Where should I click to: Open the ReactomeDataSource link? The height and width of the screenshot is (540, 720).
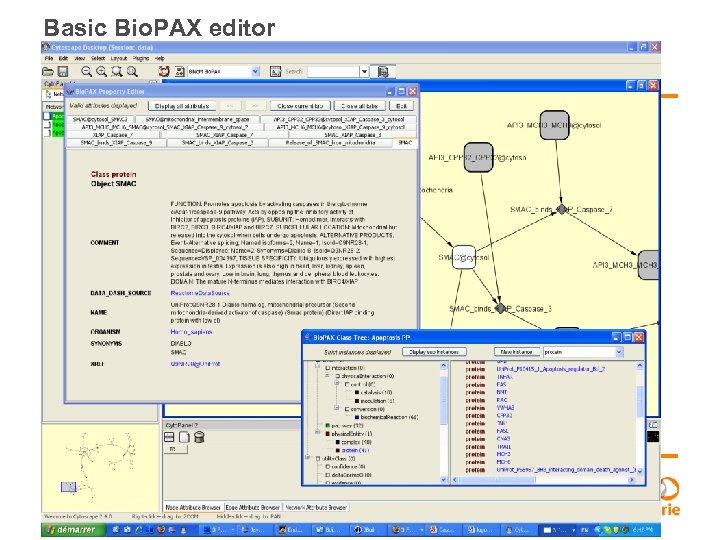point(200,293)
